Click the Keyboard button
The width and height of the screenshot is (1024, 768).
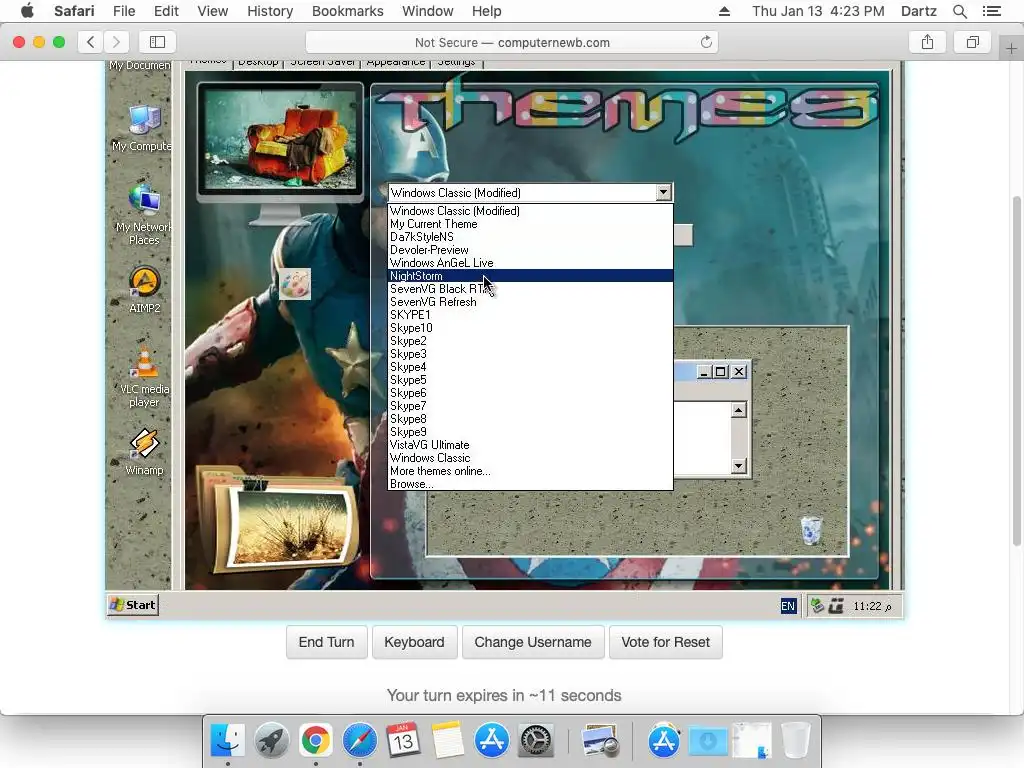point(414,642)
